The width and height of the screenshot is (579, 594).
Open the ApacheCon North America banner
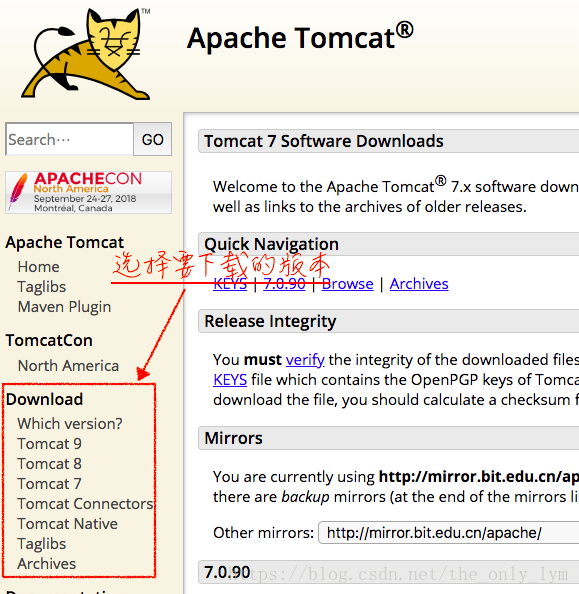coord(88,192)
